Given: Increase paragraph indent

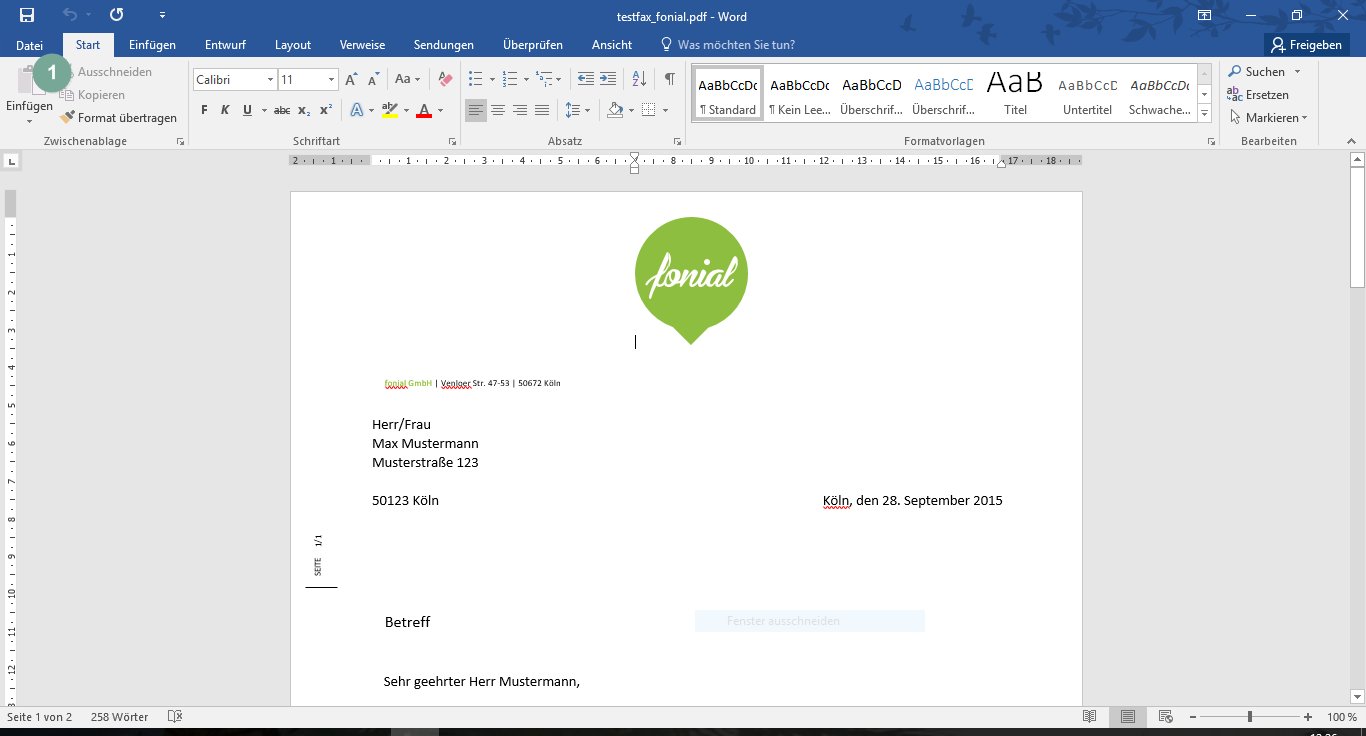Looking at the screenshot, I should pos(609,79).
